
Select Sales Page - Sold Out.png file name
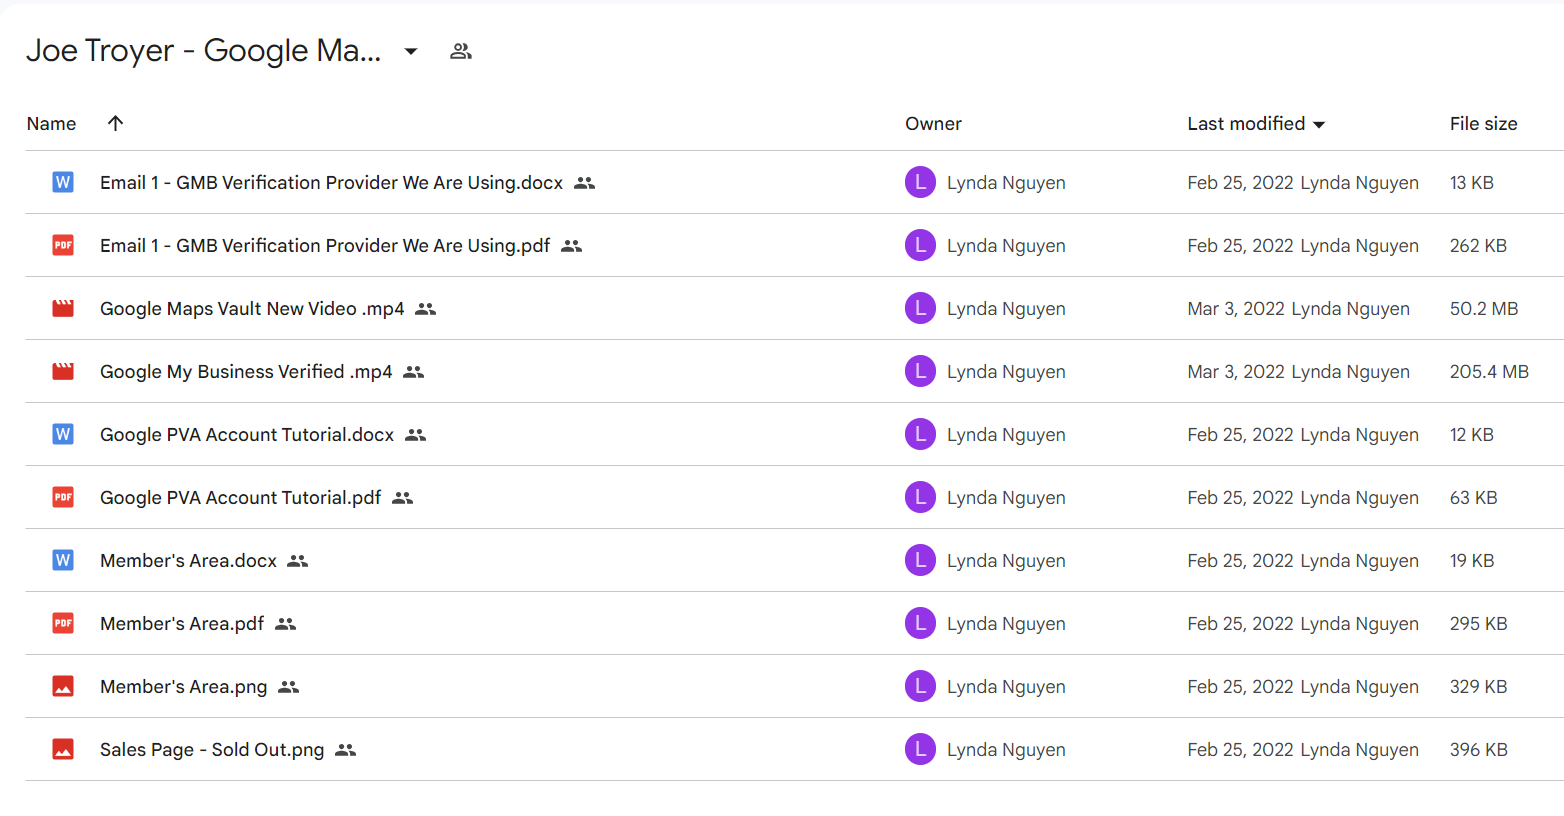pyautogui.click(x=212, y=750)
